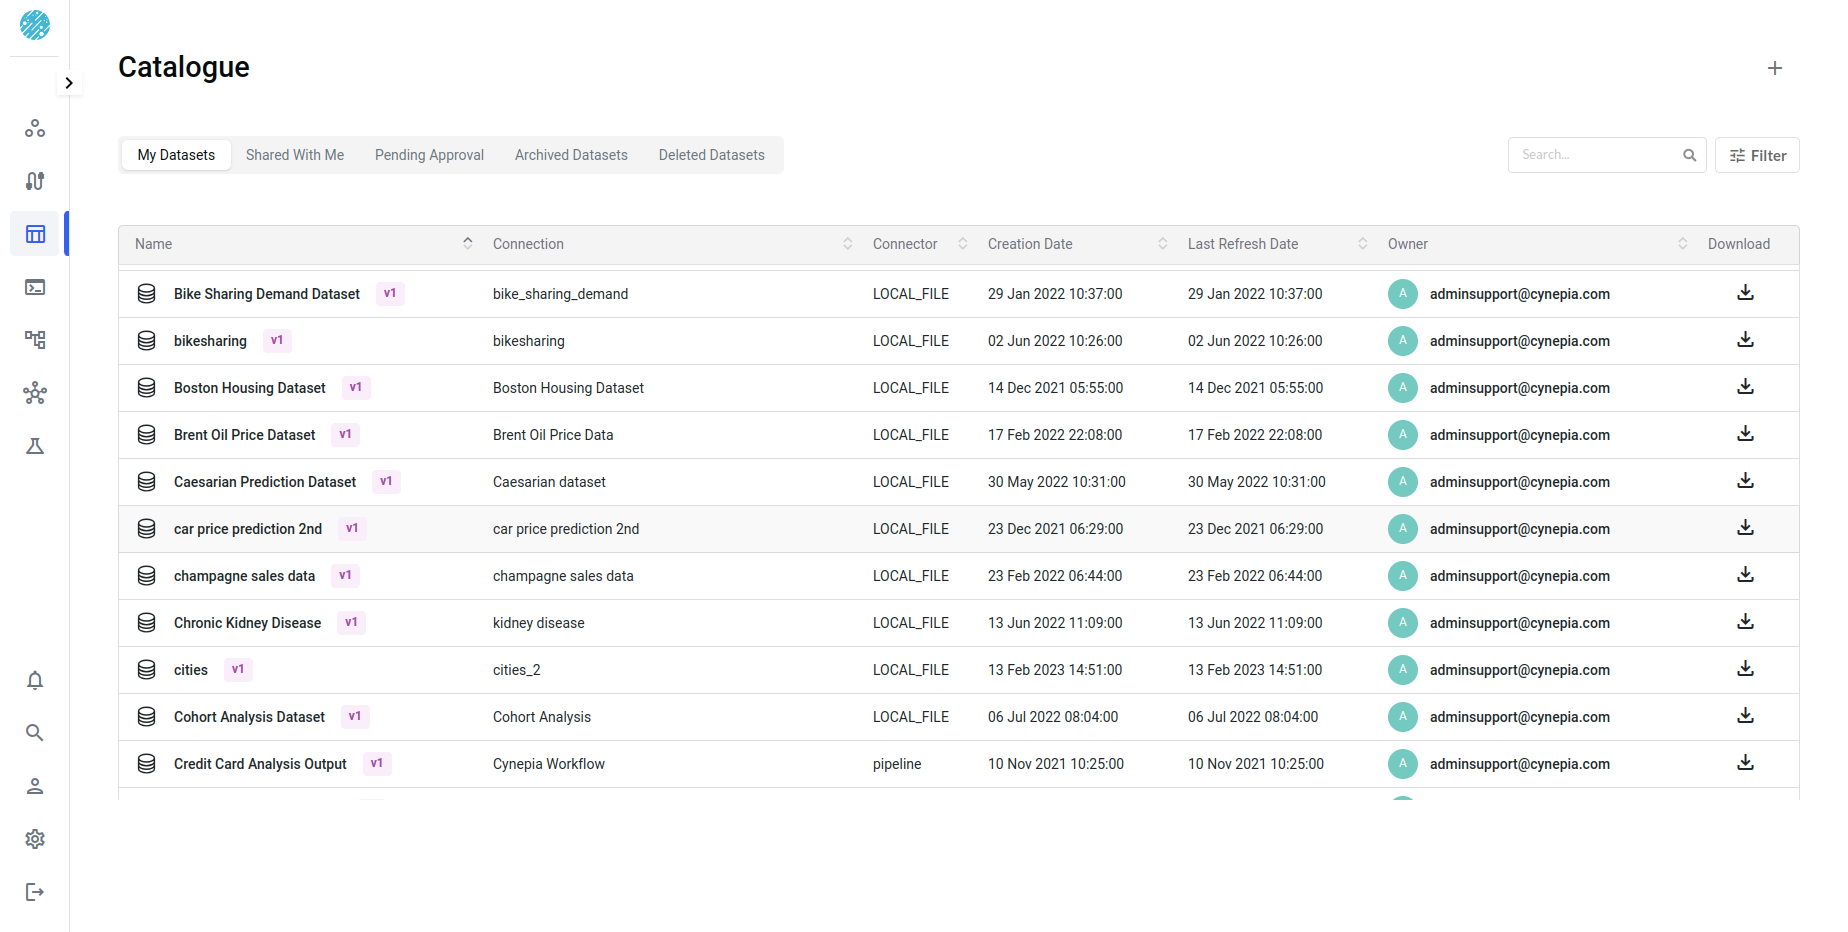The width and height of the screenshot is (1848, 932).
Task: Click the magnifier icon in search box
Action: tap(1689, 155)
